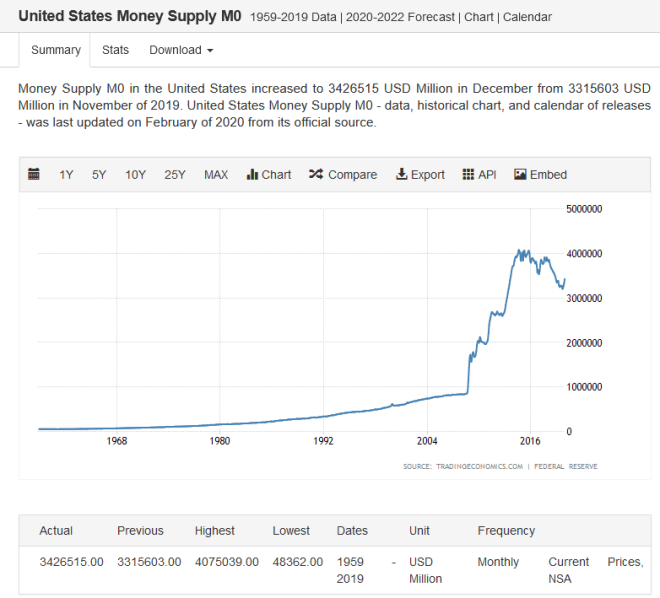This screenshot has height=598, width=660.
Task: Open the API grid icon
Action: 468,174
